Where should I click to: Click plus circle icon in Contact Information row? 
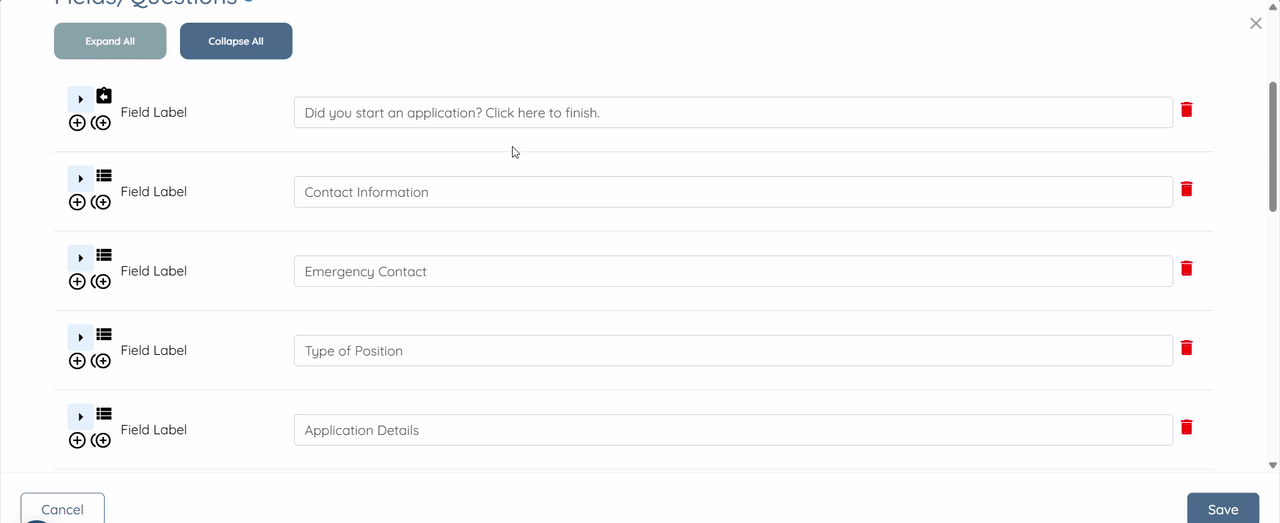pyautogui.click(x=77, y=202)
